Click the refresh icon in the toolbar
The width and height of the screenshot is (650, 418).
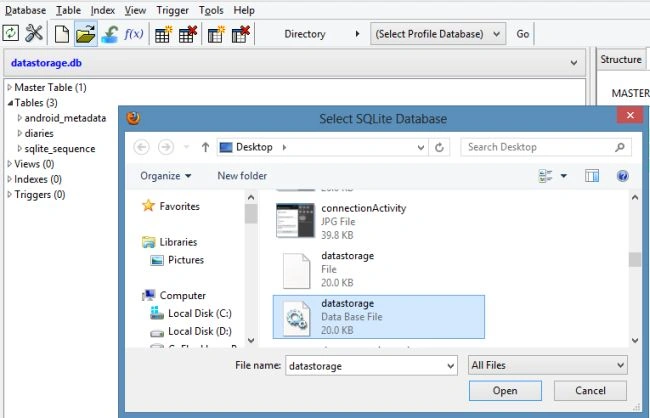(10, 33)
